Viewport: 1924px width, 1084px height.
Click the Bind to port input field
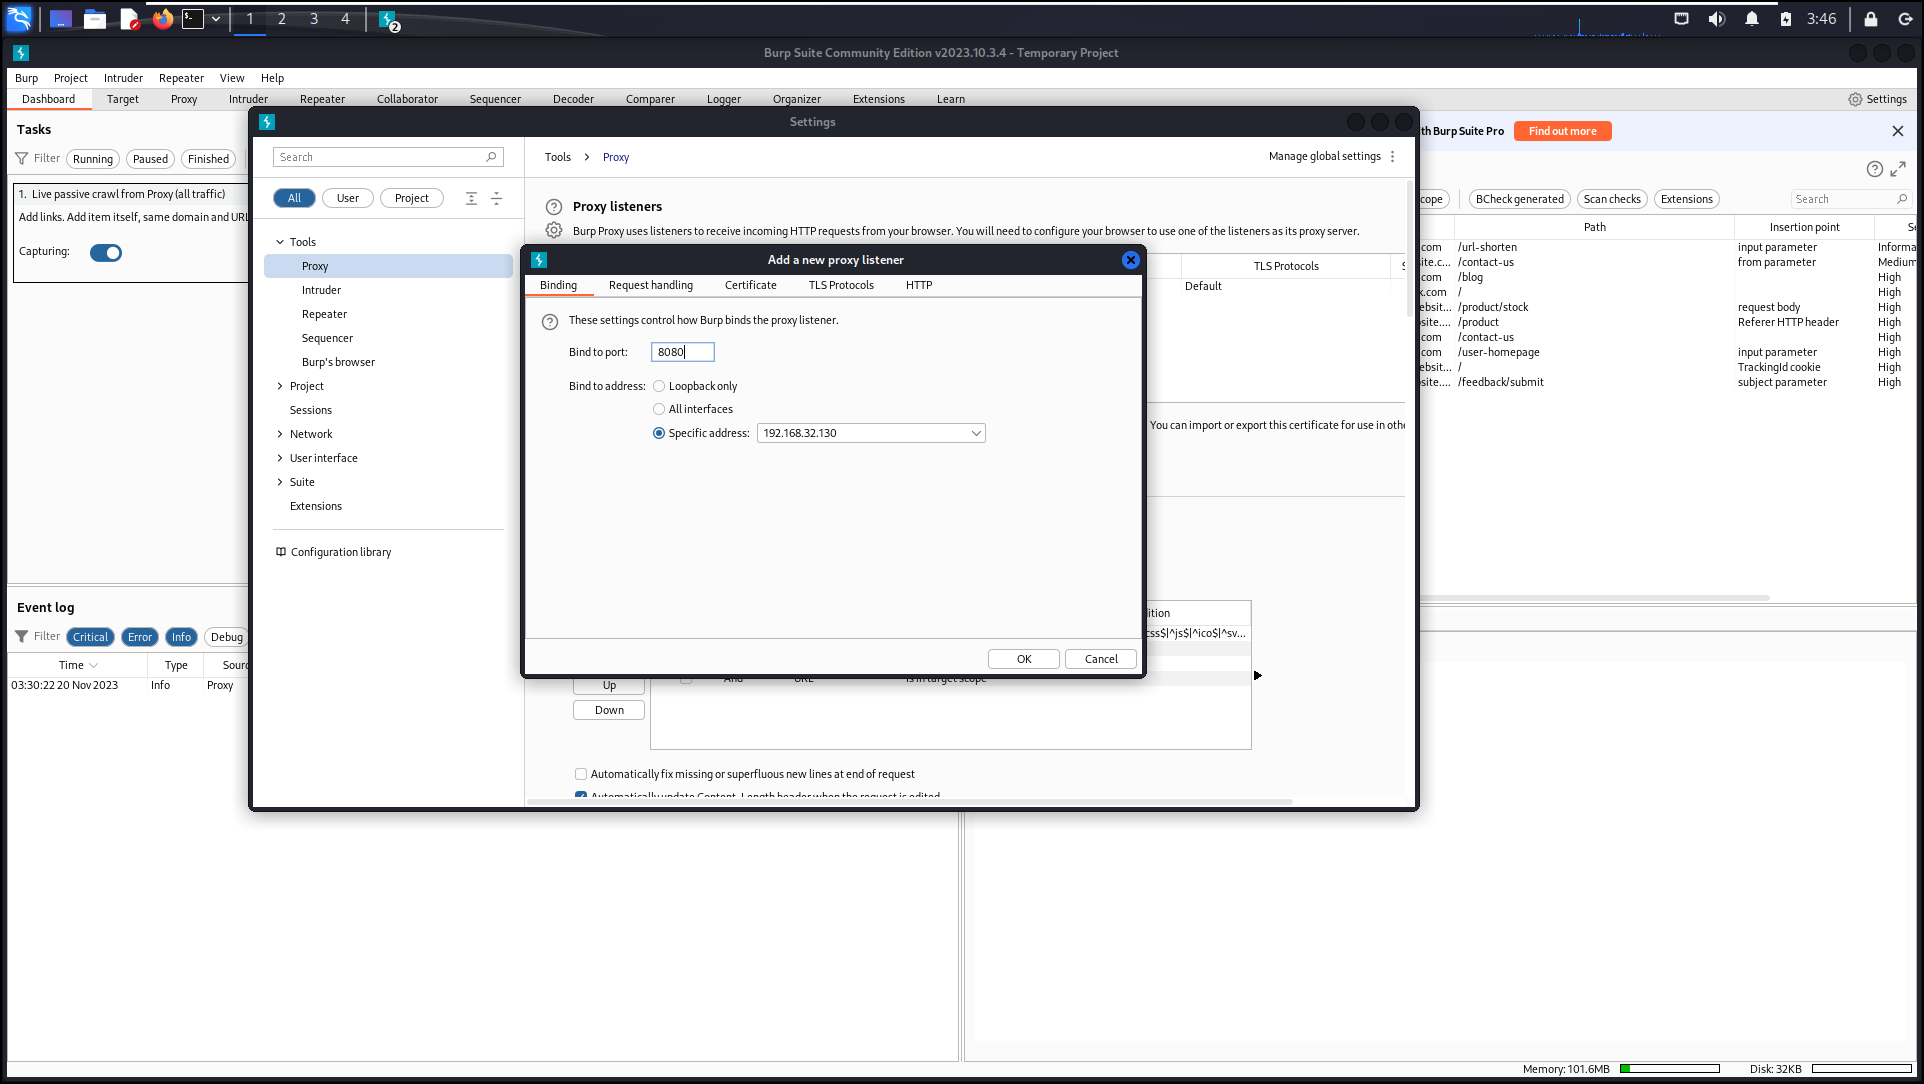tap(683, 352)
